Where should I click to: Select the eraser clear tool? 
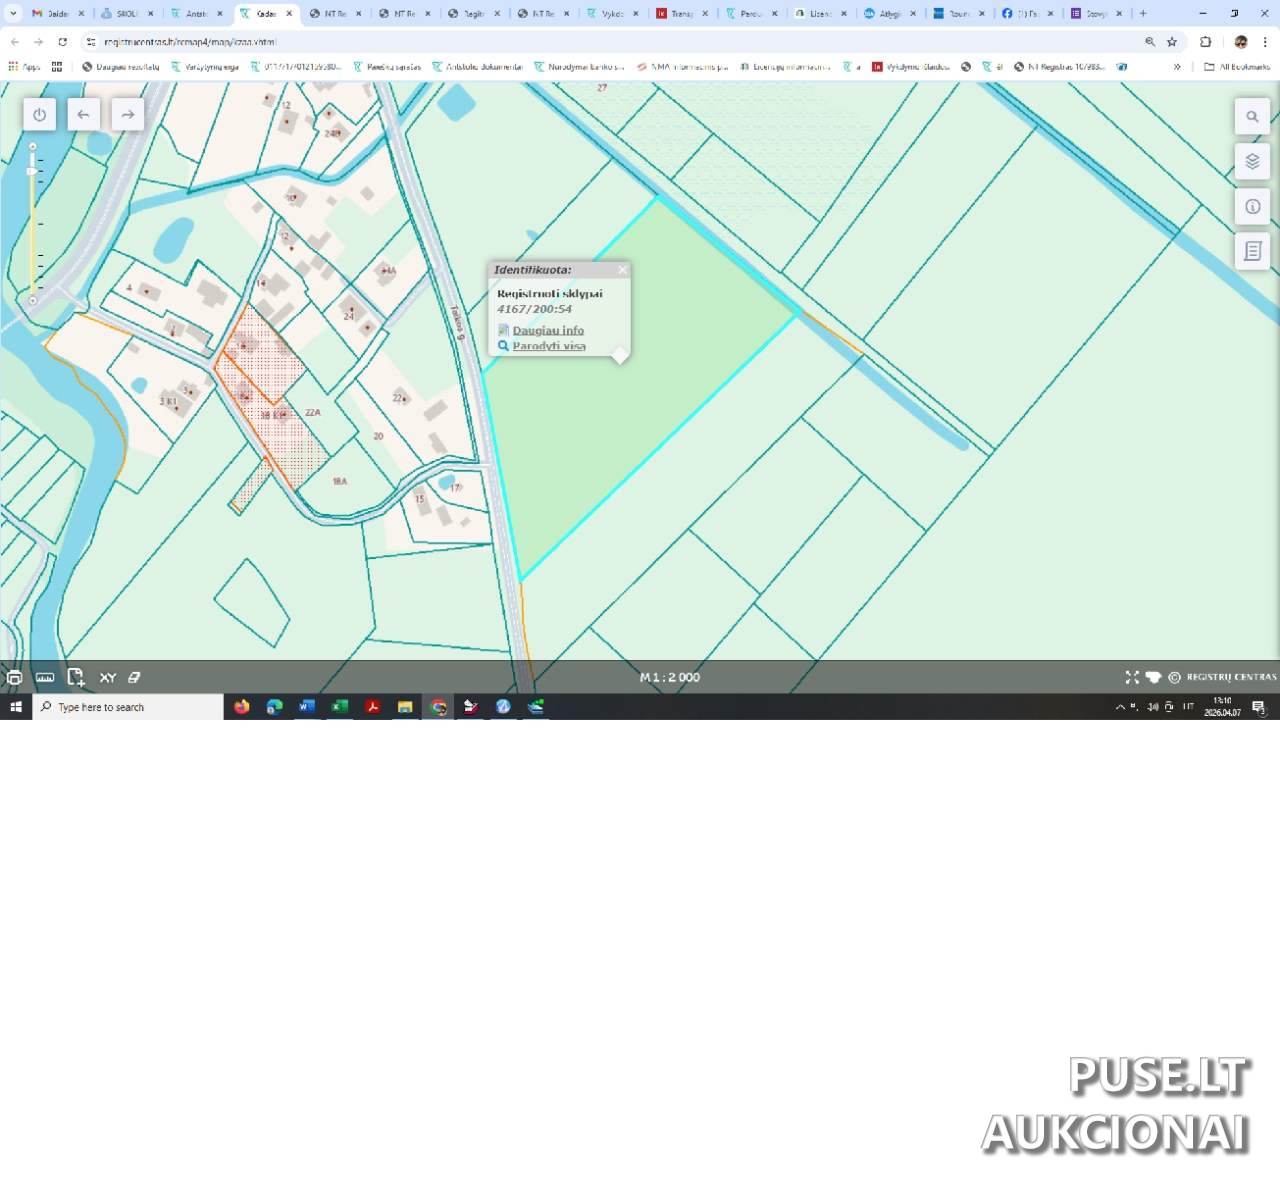point(134,678)
